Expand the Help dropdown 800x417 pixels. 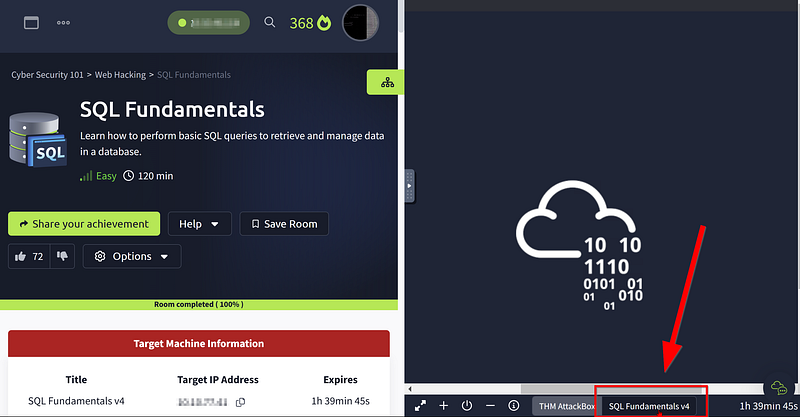tap(199, 224)
